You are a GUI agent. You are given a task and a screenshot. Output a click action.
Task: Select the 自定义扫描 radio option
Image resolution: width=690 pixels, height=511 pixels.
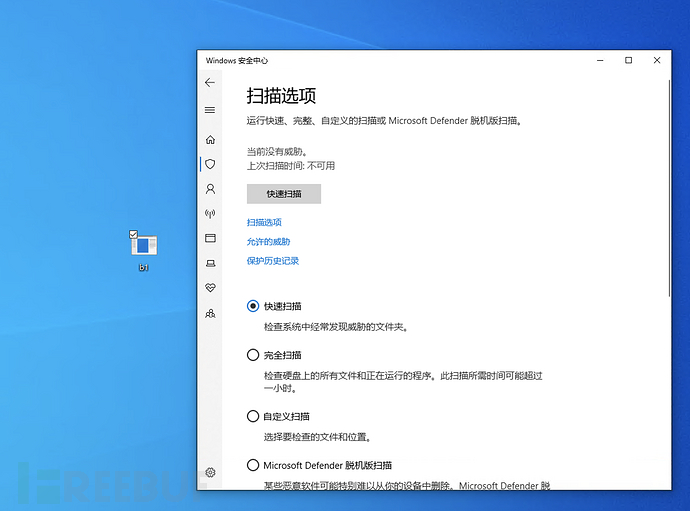[x=253, y=416]
